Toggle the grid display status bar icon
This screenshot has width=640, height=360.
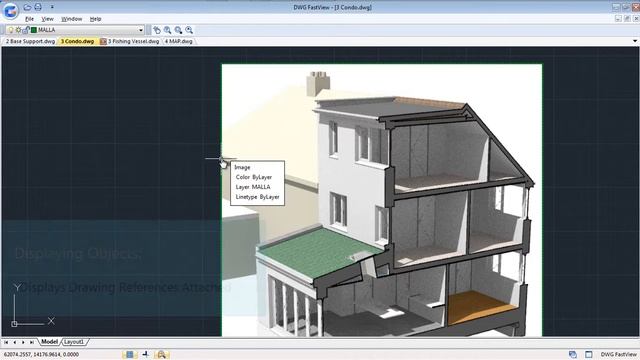click(x=130, y=354)
